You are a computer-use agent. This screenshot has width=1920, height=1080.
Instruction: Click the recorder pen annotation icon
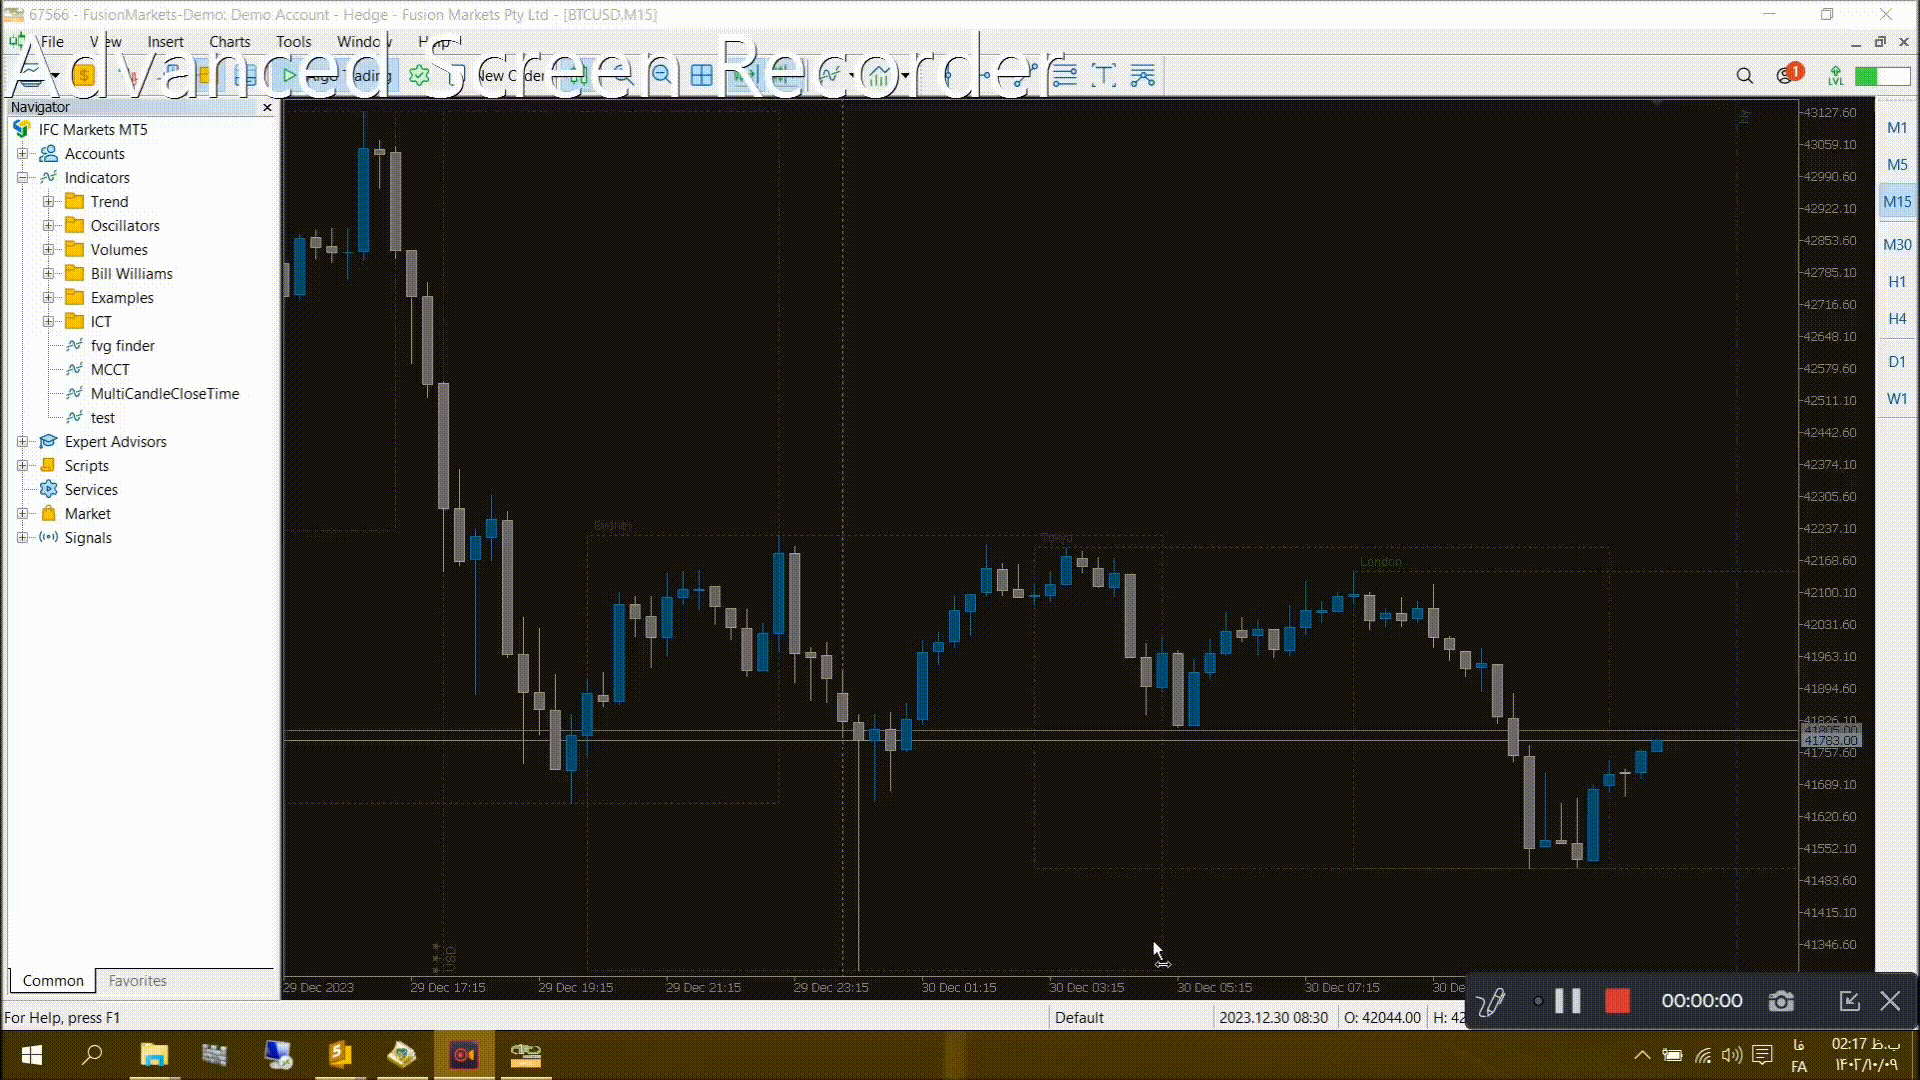(x=1491, y=1001)
